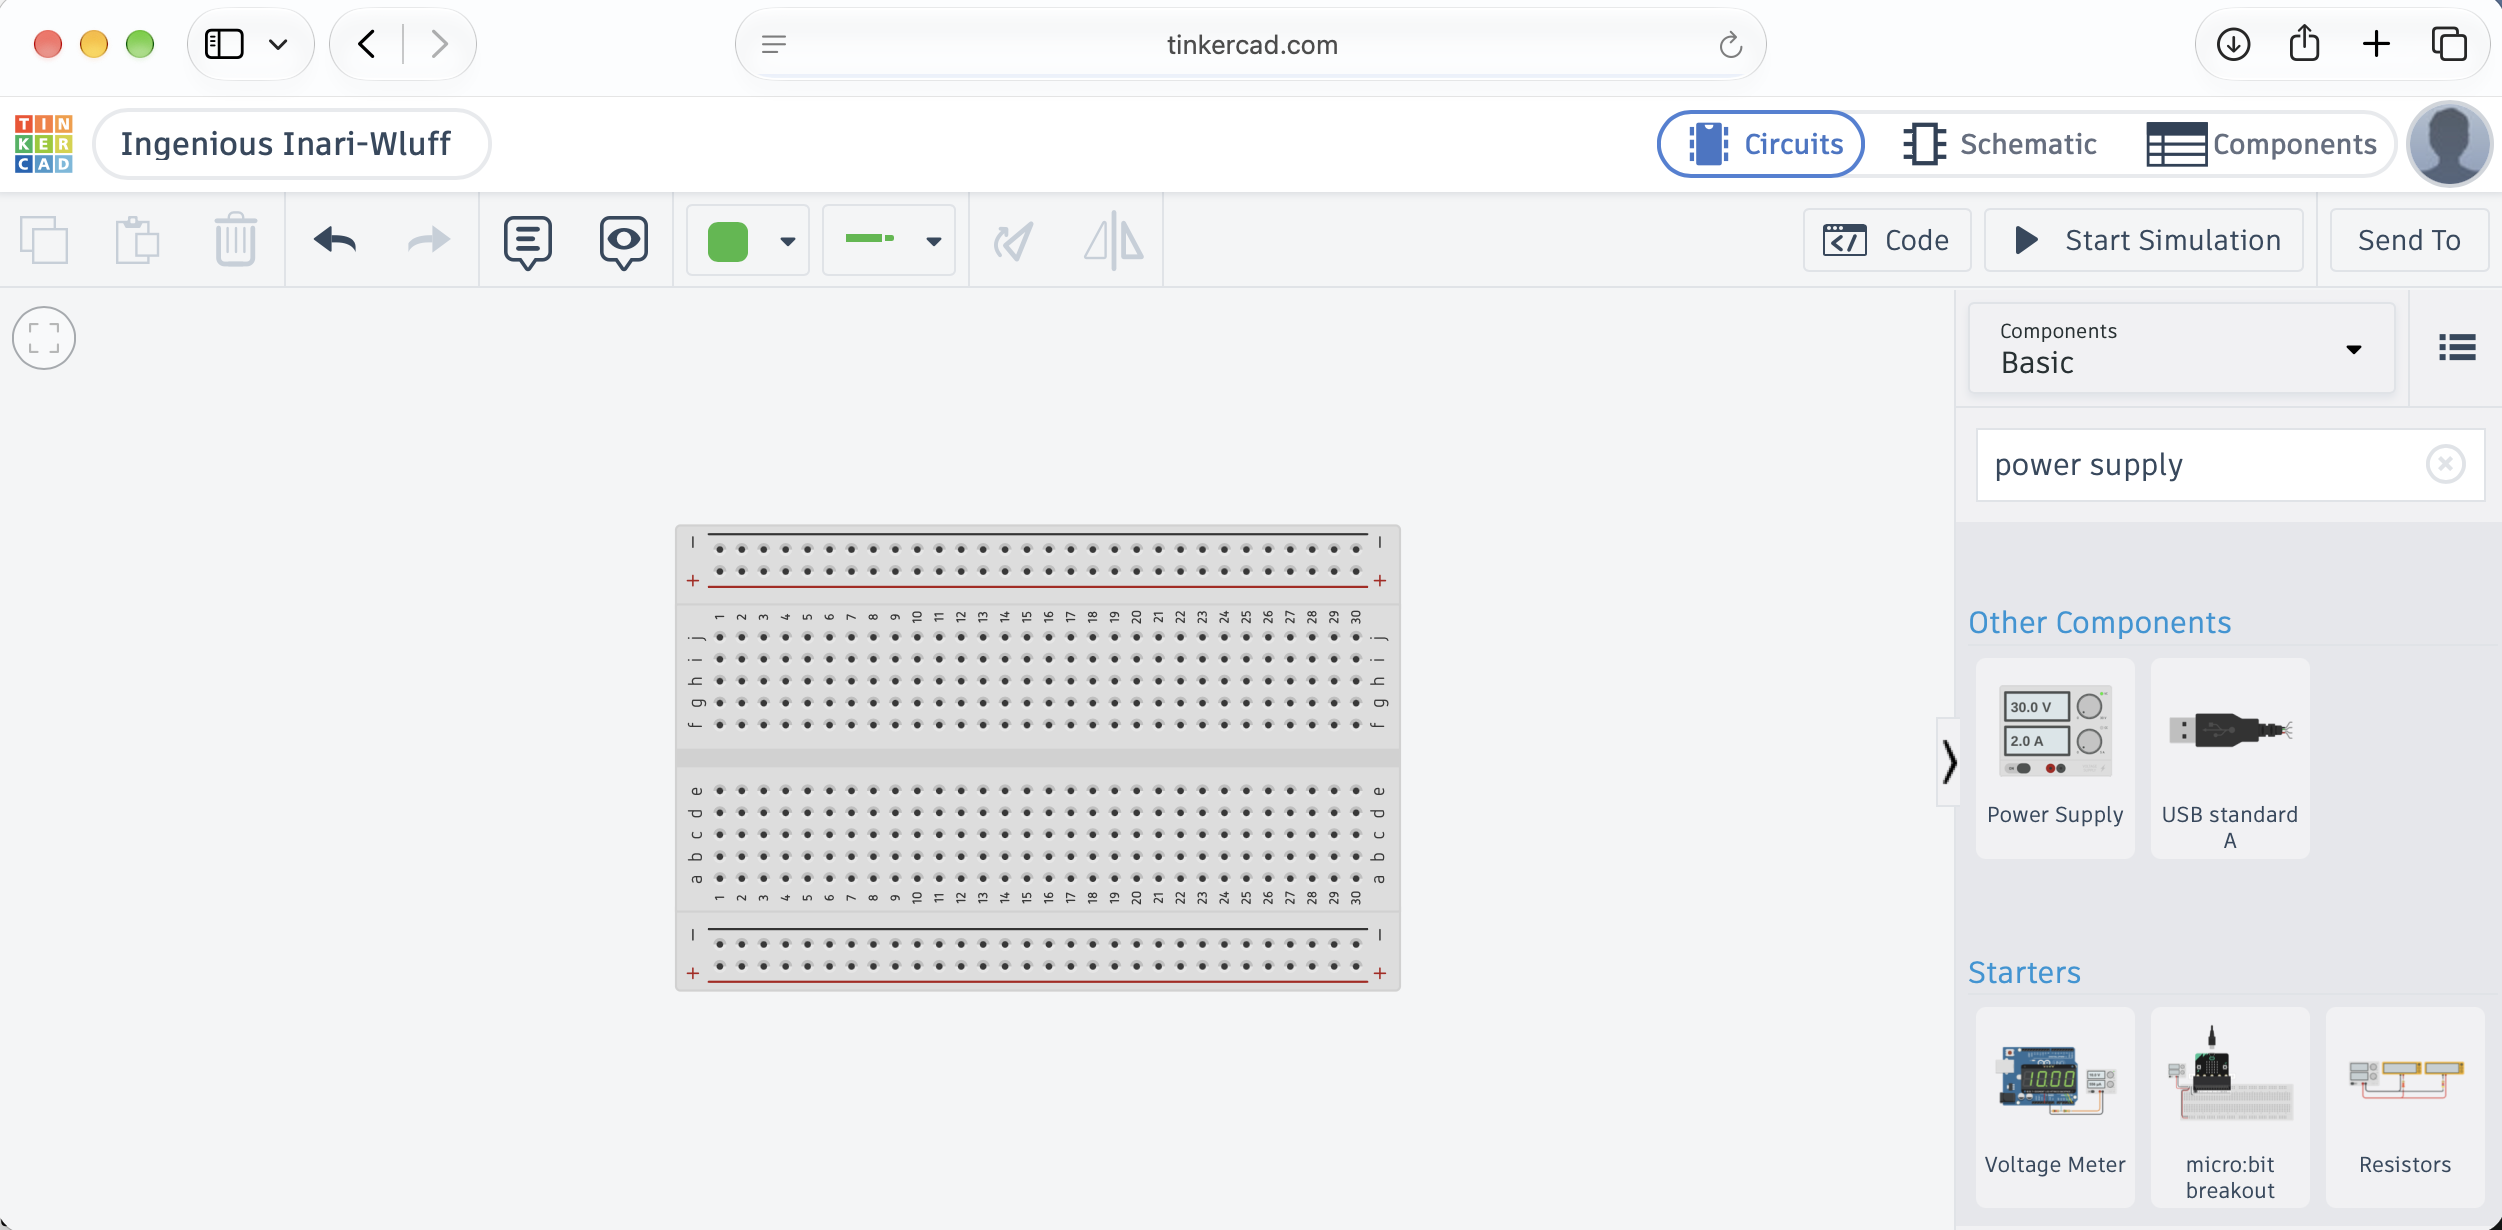Switch components panel to list view
Viewport: 2502px width, 1230px height.
pos(2457,347)
